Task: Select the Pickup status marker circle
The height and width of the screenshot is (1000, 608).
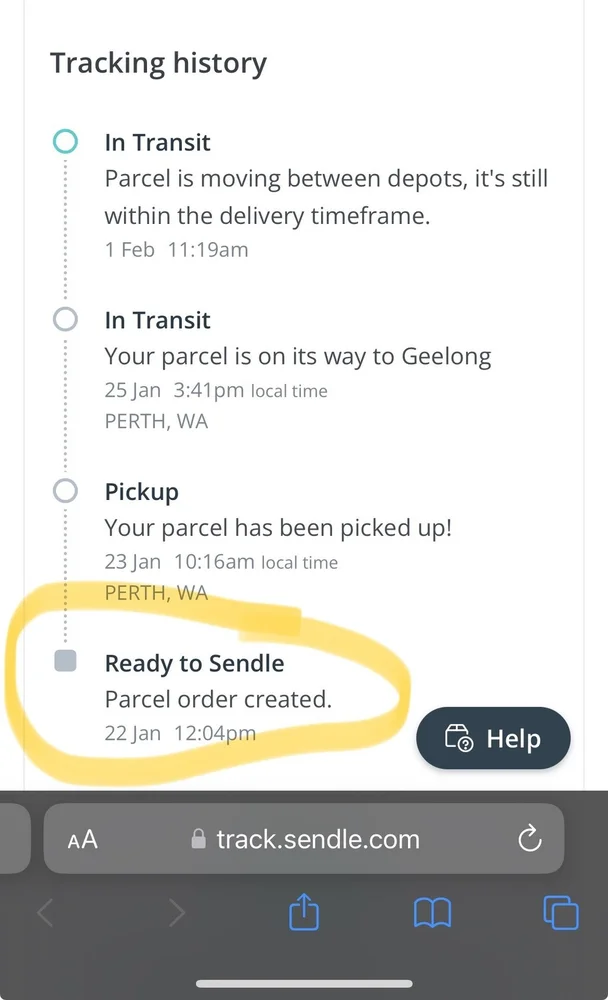Action: click(x=65, y=491)
